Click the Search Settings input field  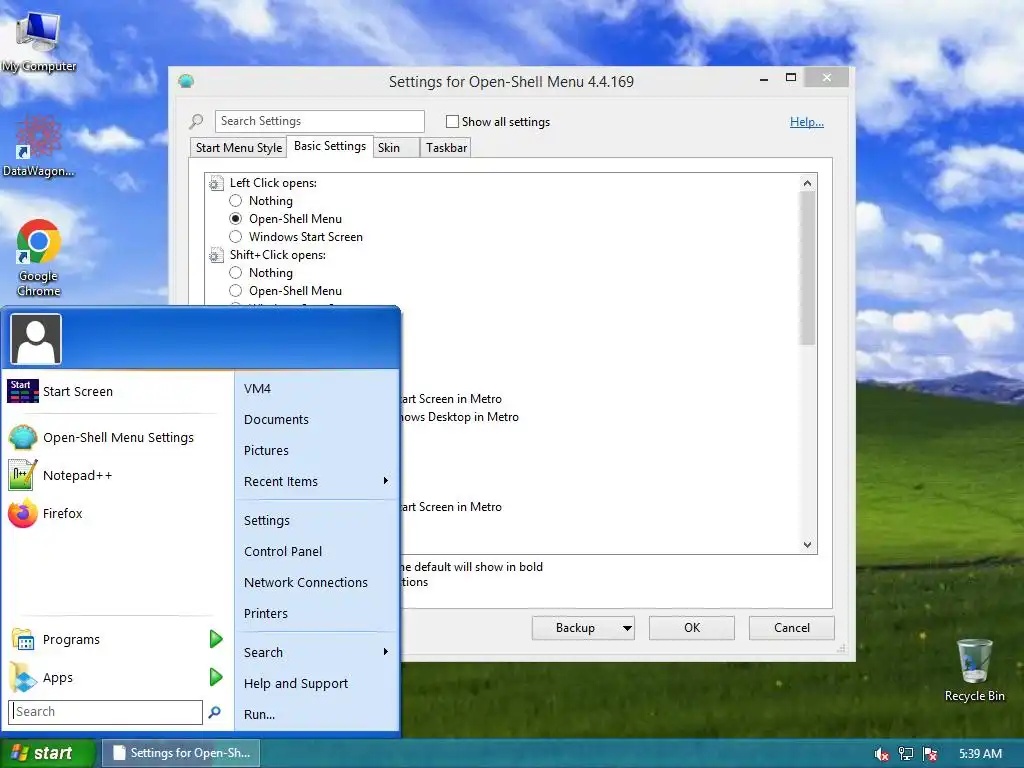tap(319, 121)
